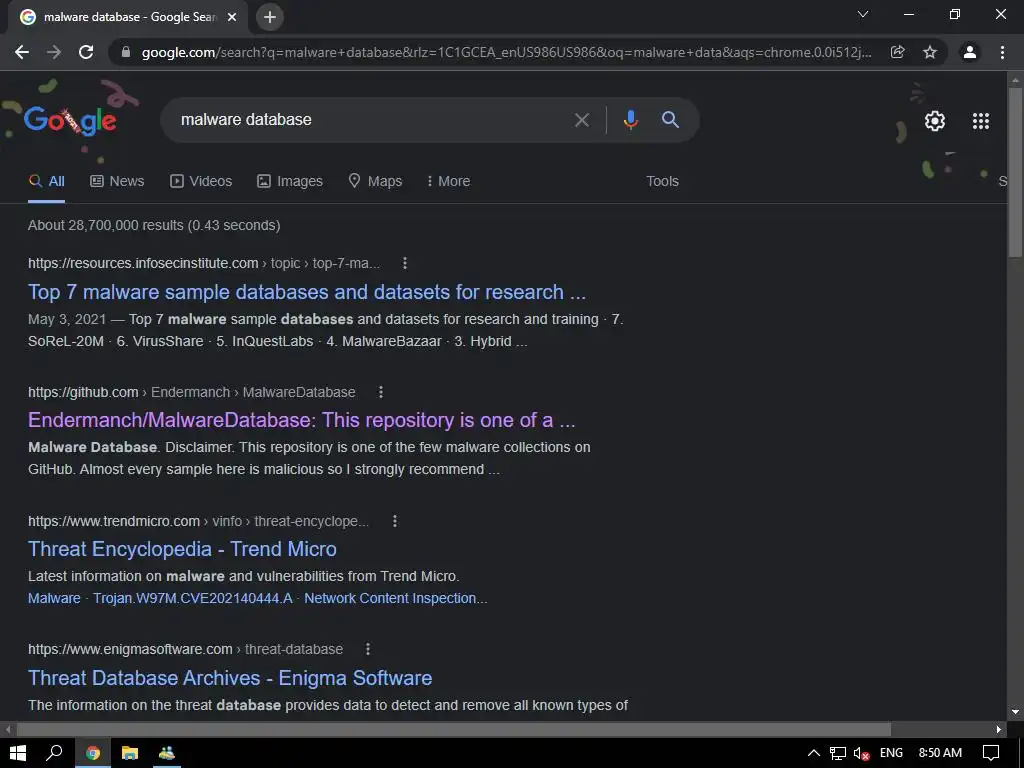Click vertical scrollbar thumb
Screen dimensions: 1024x768
tap(1015, 173)
